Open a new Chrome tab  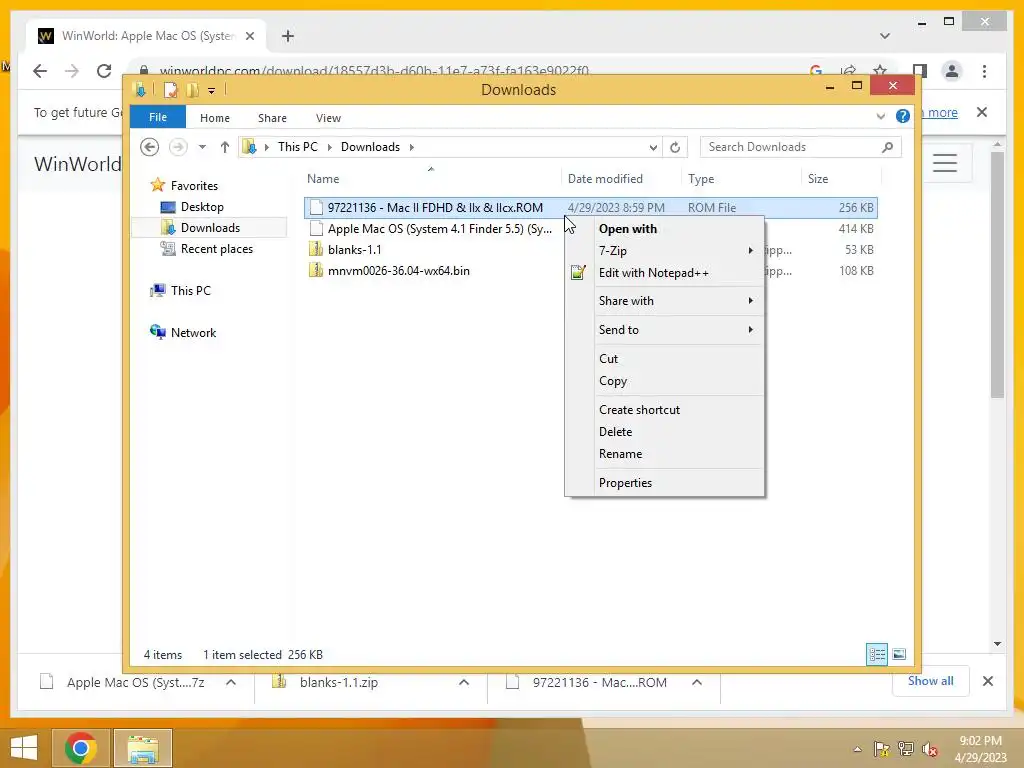click(x=287, y=36)
